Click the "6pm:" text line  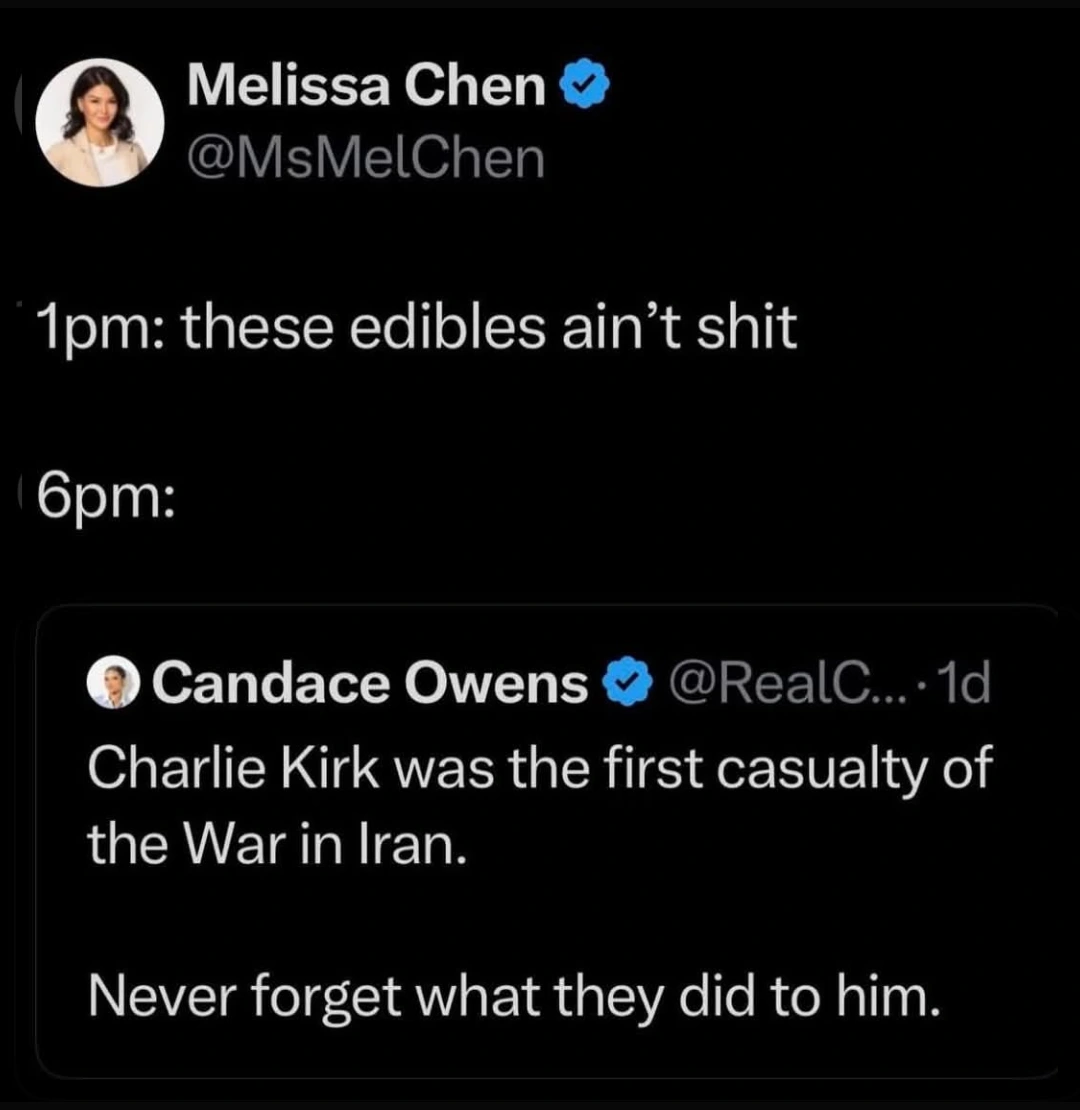[104, 497]
